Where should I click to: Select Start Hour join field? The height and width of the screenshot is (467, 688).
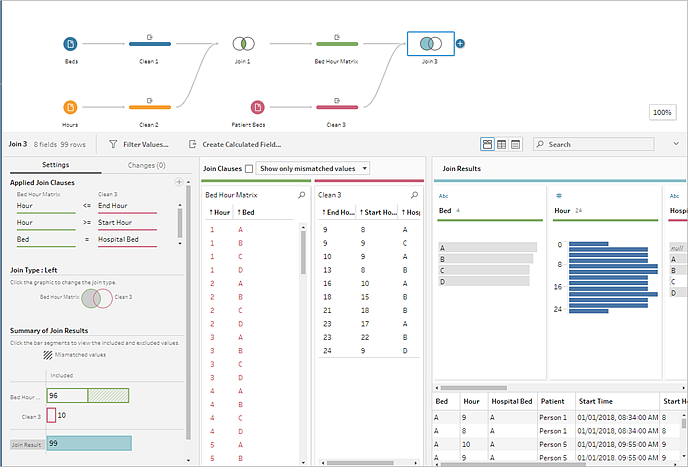click(127, 223)
